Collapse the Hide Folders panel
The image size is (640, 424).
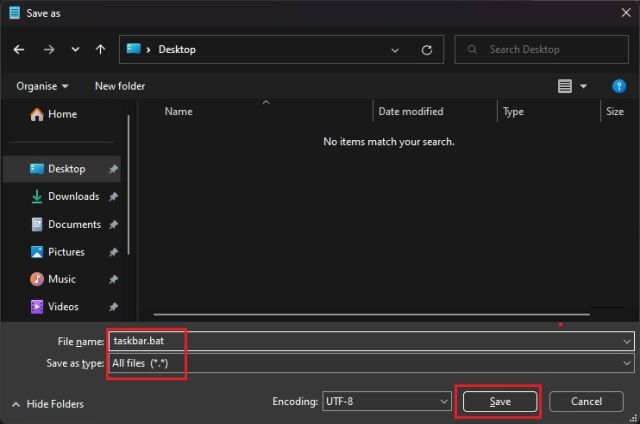point(47,404)
